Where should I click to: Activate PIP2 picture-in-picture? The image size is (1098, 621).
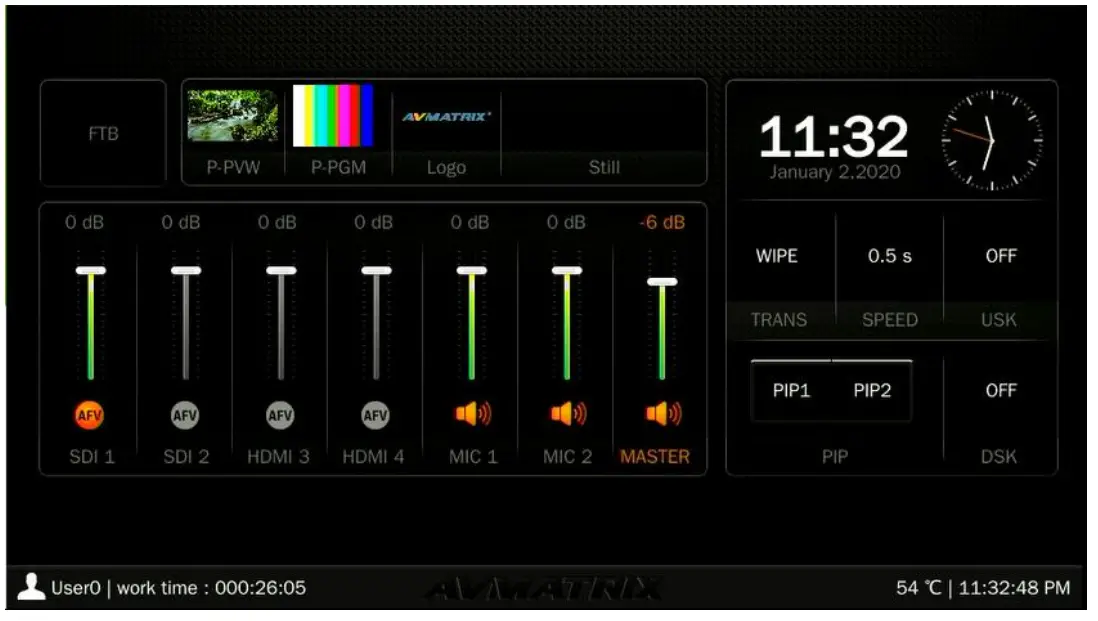click(x=873, y=391)
